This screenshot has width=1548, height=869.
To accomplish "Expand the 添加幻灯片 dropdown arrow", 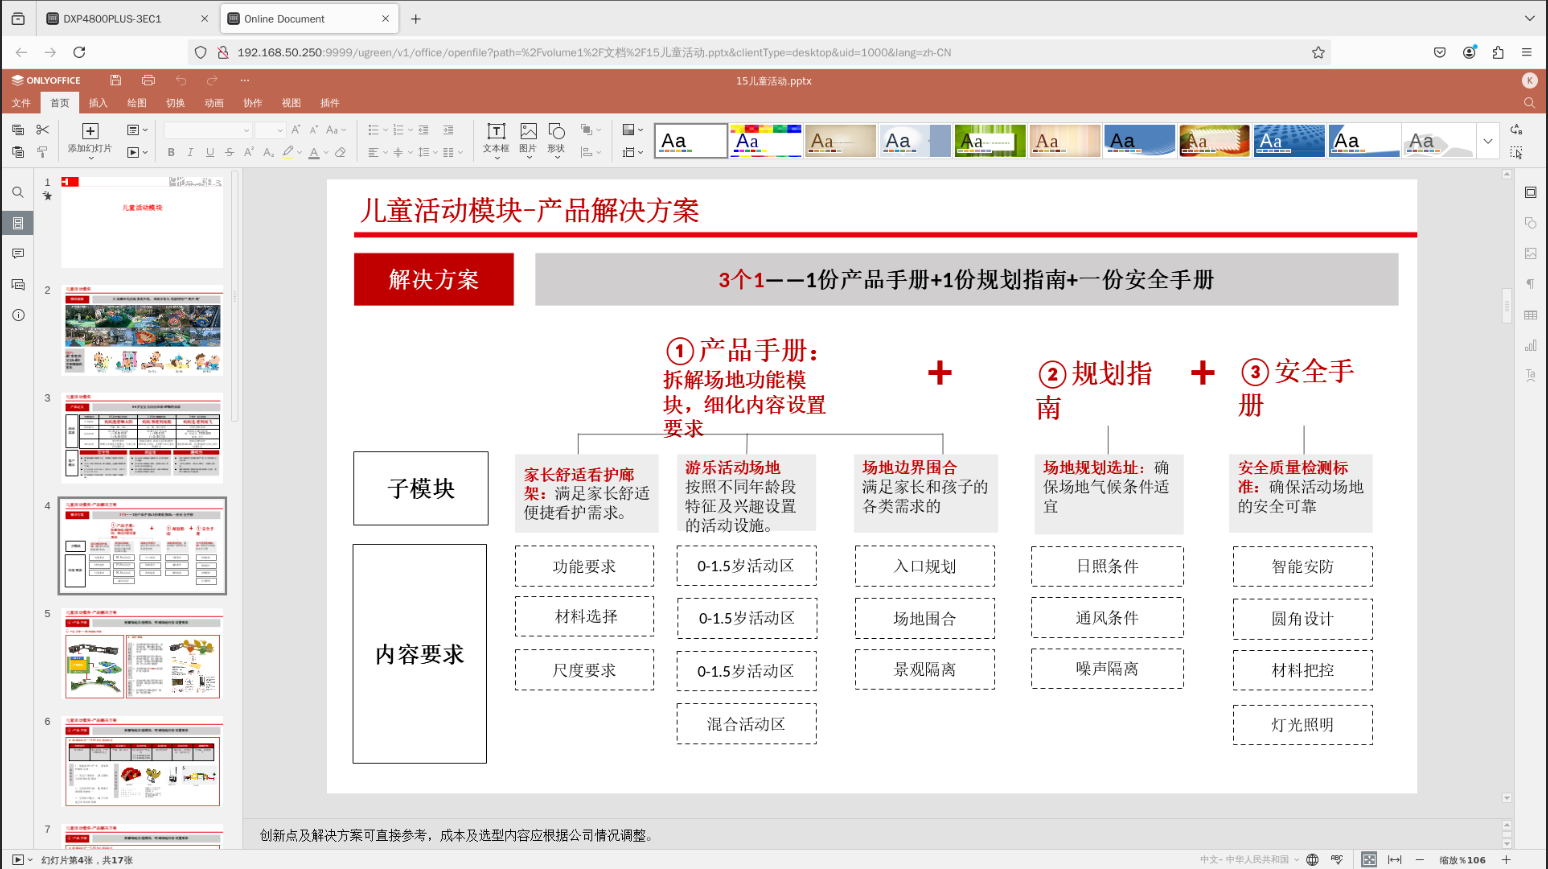I will pos(90,157).
